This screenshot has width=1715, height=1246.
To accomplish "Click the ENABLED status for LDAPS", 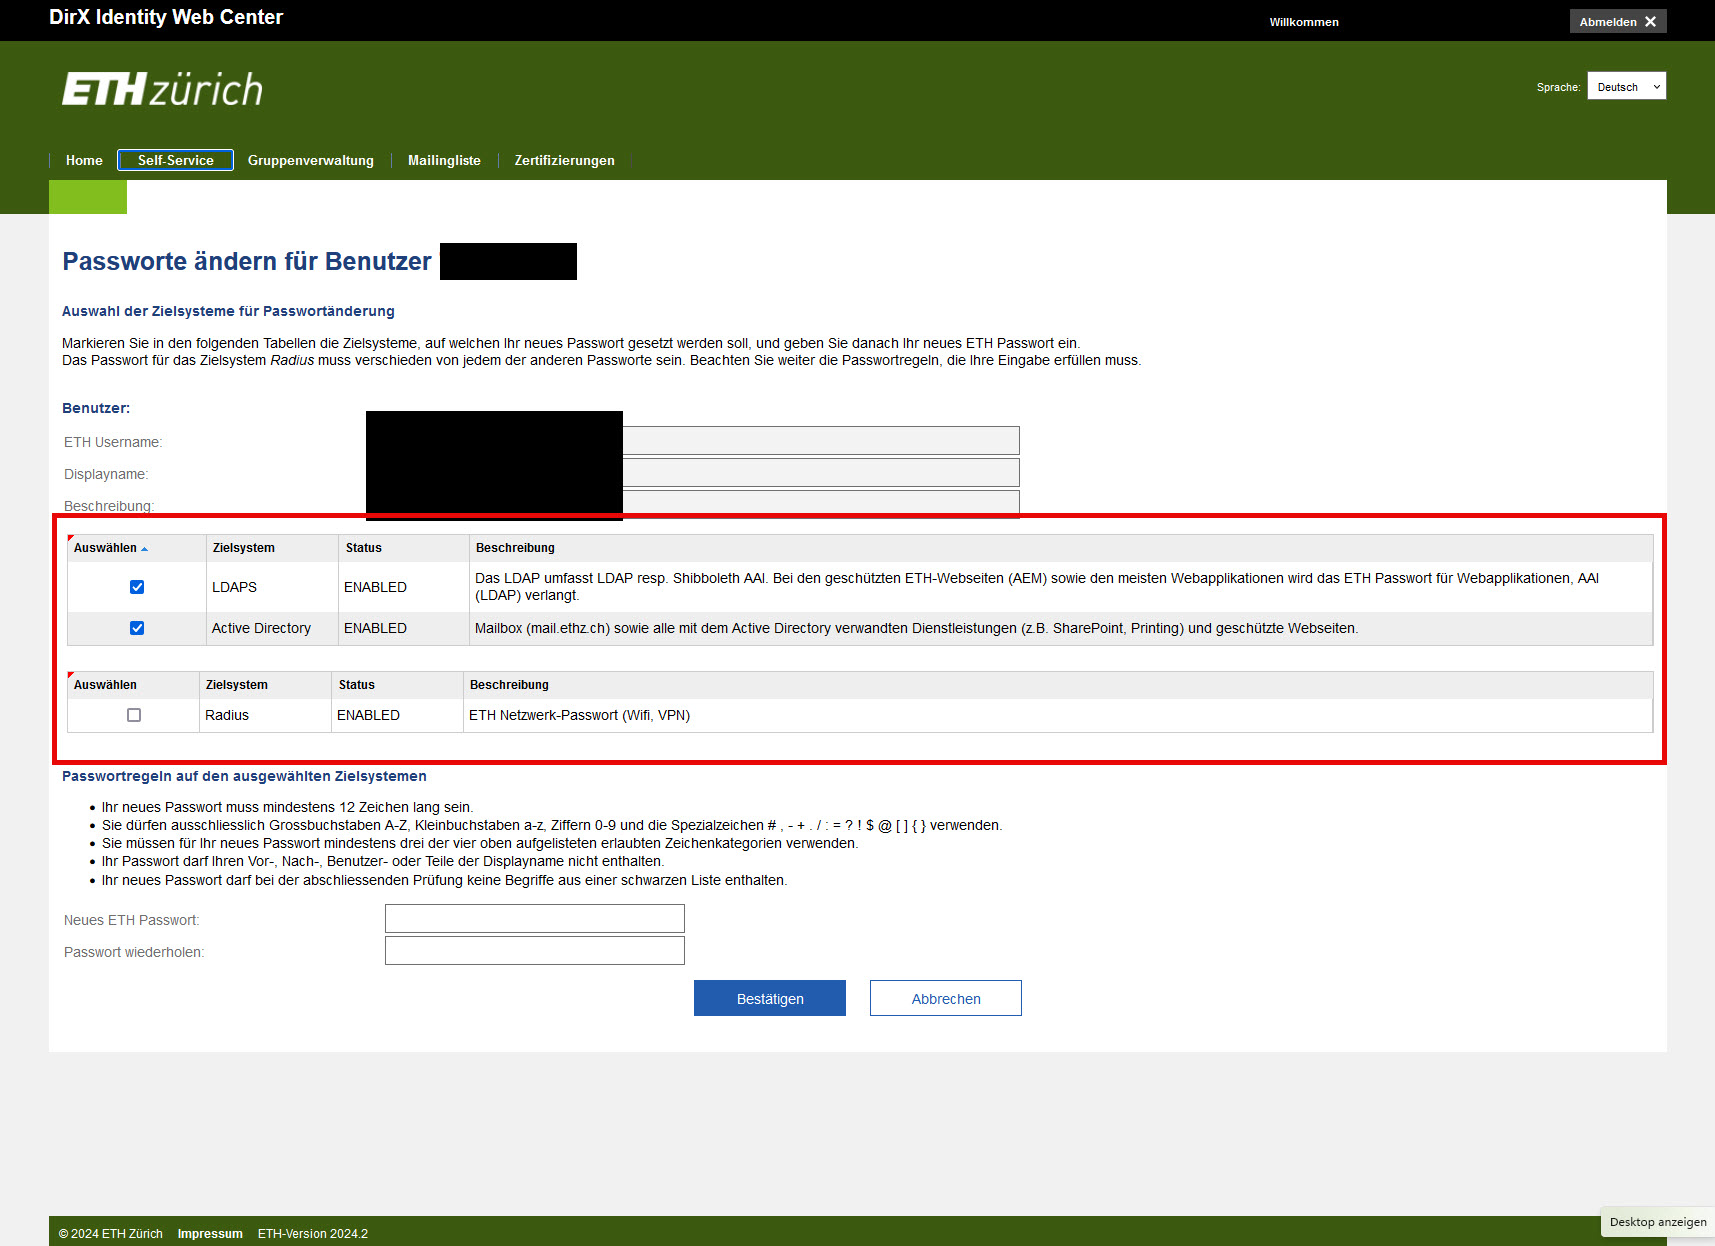I will click(x=375, y=587).
